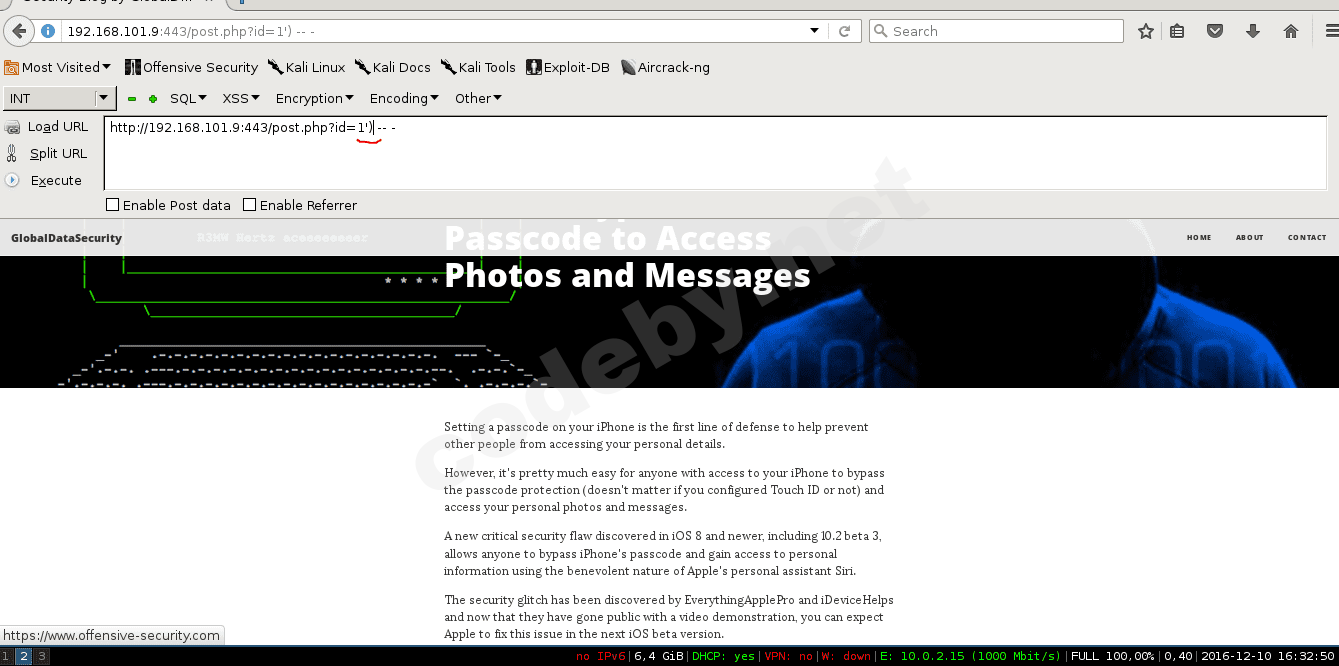
Task: Click the Execute button label
Action: pyautogui.click(x=56, y=181)
